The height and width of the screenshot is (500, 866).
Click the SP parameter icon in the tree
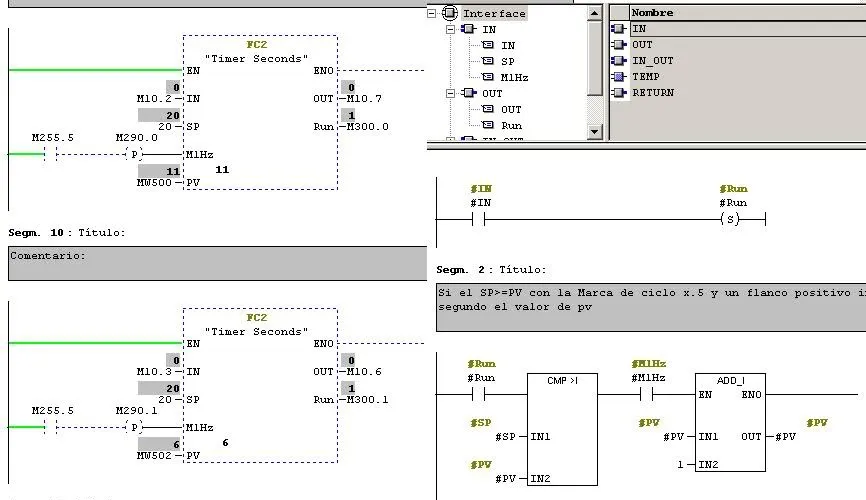pyautogui.click(x=488, y=61)
